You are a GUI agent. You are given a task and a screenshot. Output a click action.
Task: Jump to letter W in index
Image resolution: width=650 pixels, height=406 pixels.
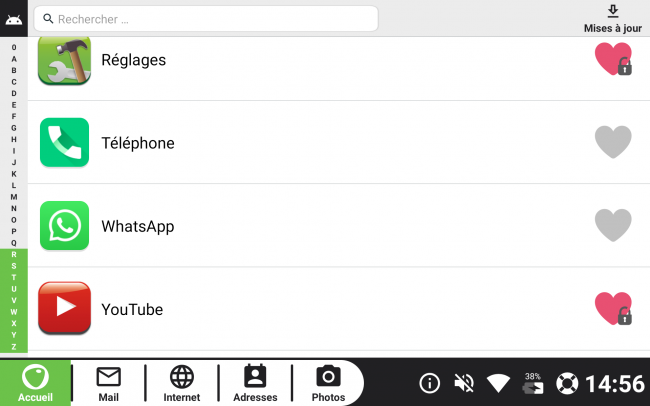click(x=14, y=312)
